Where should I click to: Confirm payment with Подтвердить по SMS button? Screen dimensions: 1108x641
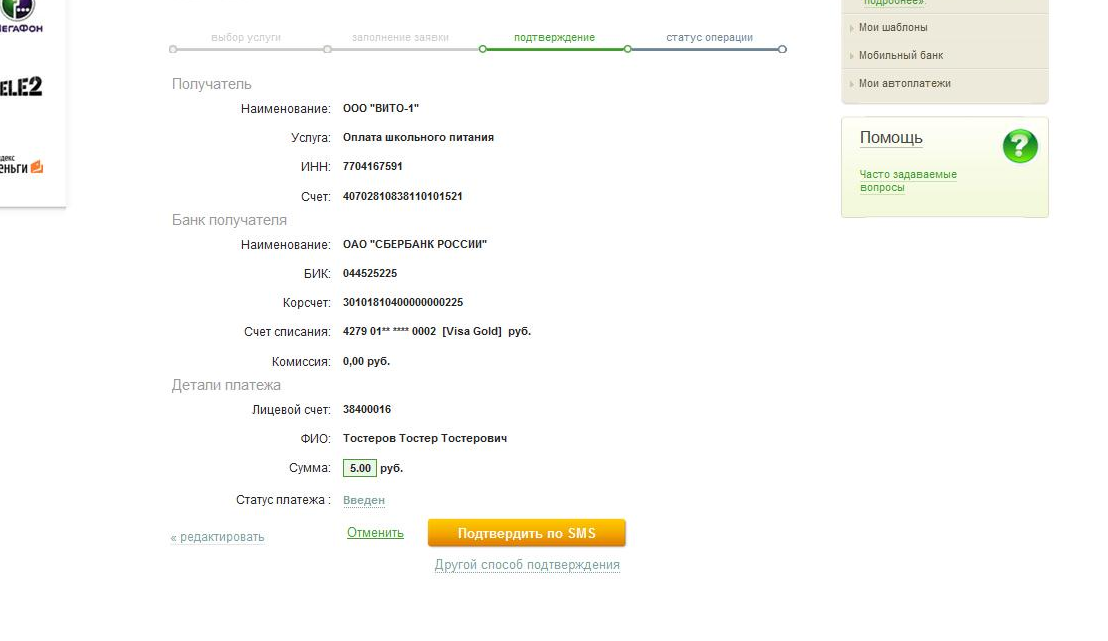coord(526,533)
